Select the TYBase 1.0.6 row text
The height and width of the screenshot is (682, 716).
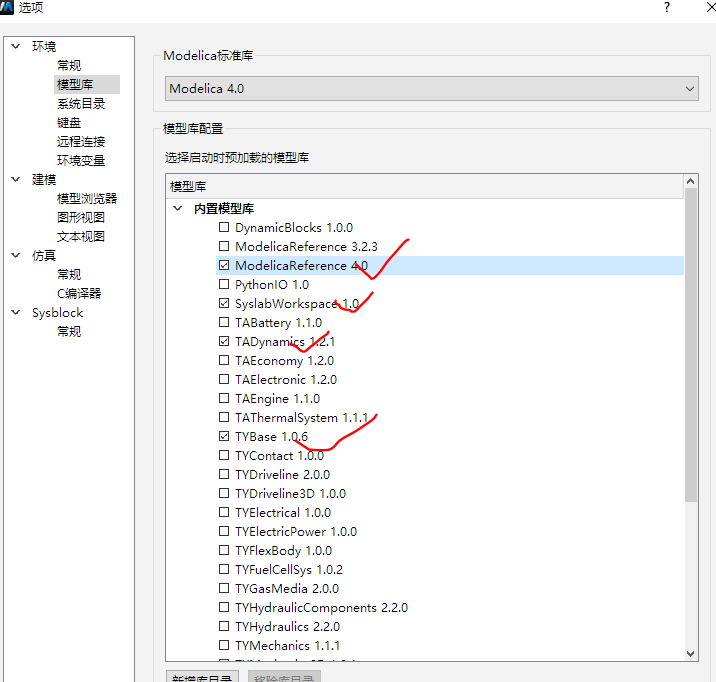[271, 436]
